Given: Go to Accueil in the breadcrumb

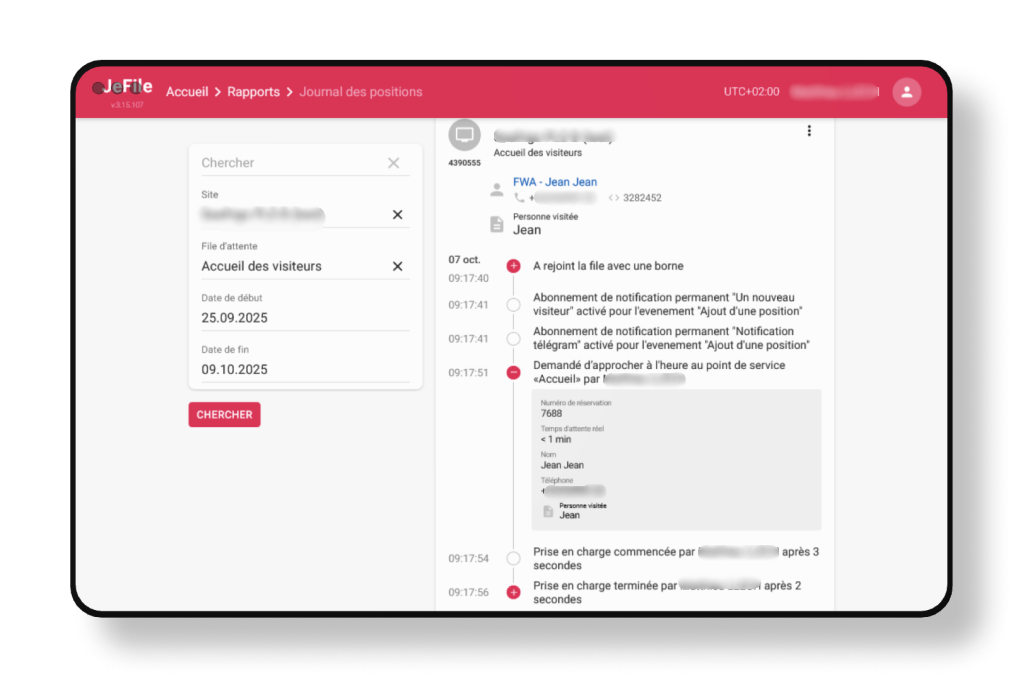Looking at the screenshot, I should click(x=187, y=92).
